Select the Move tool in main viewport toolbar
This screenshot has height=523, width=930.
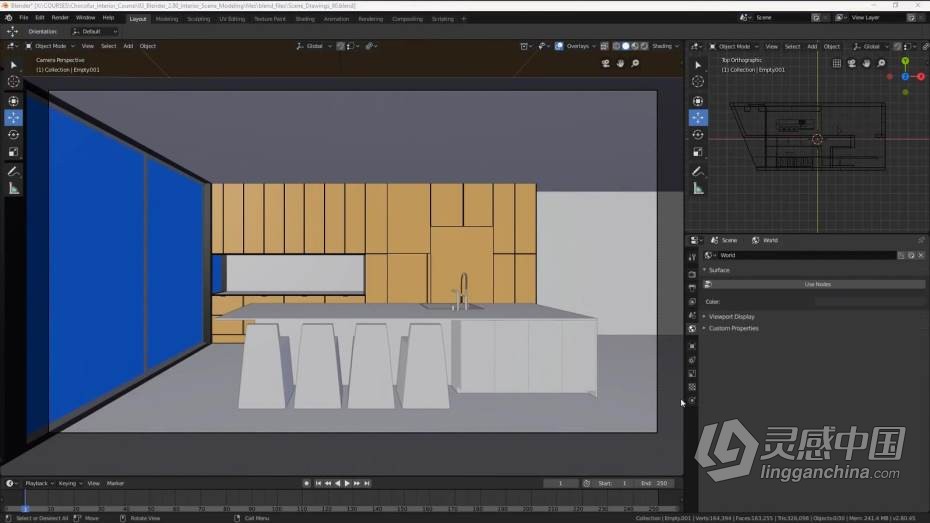(13, 117)
